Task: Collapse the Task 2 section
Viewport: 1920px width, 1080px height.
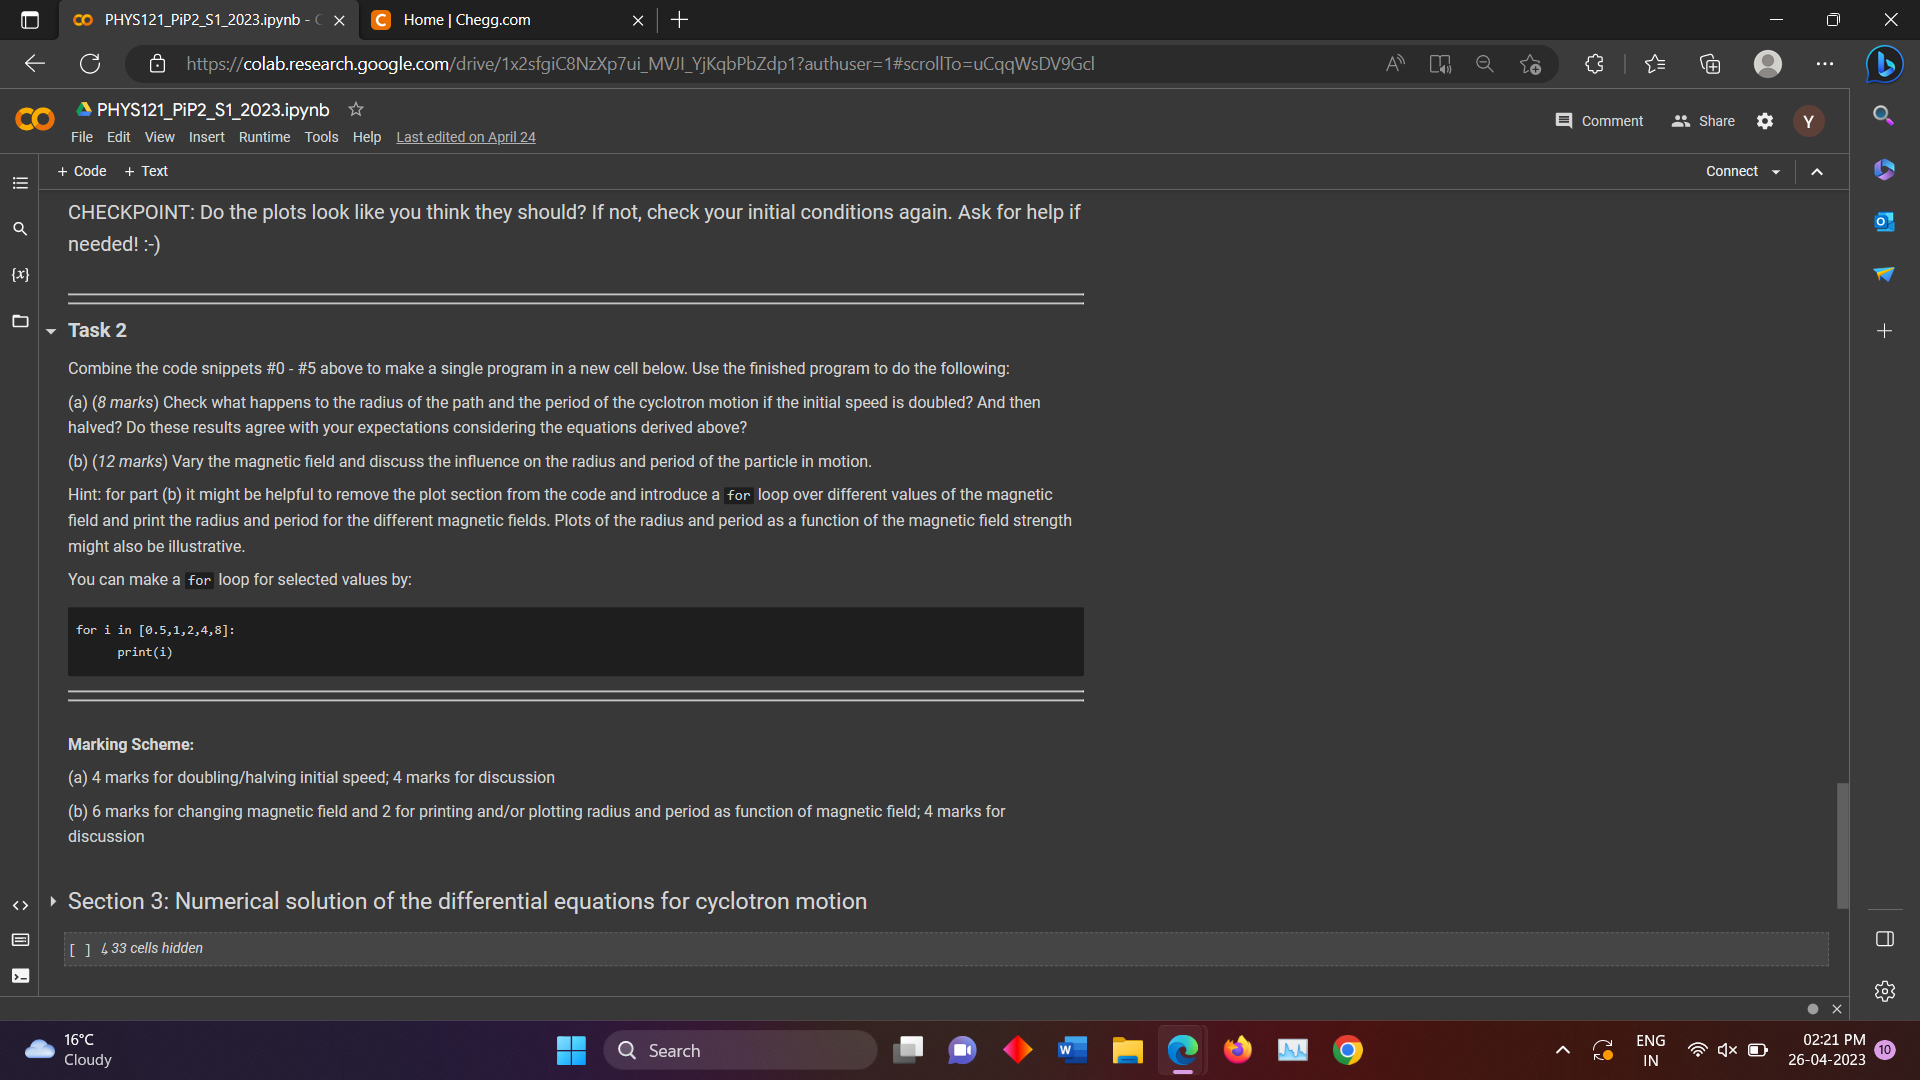Action: 51,331
